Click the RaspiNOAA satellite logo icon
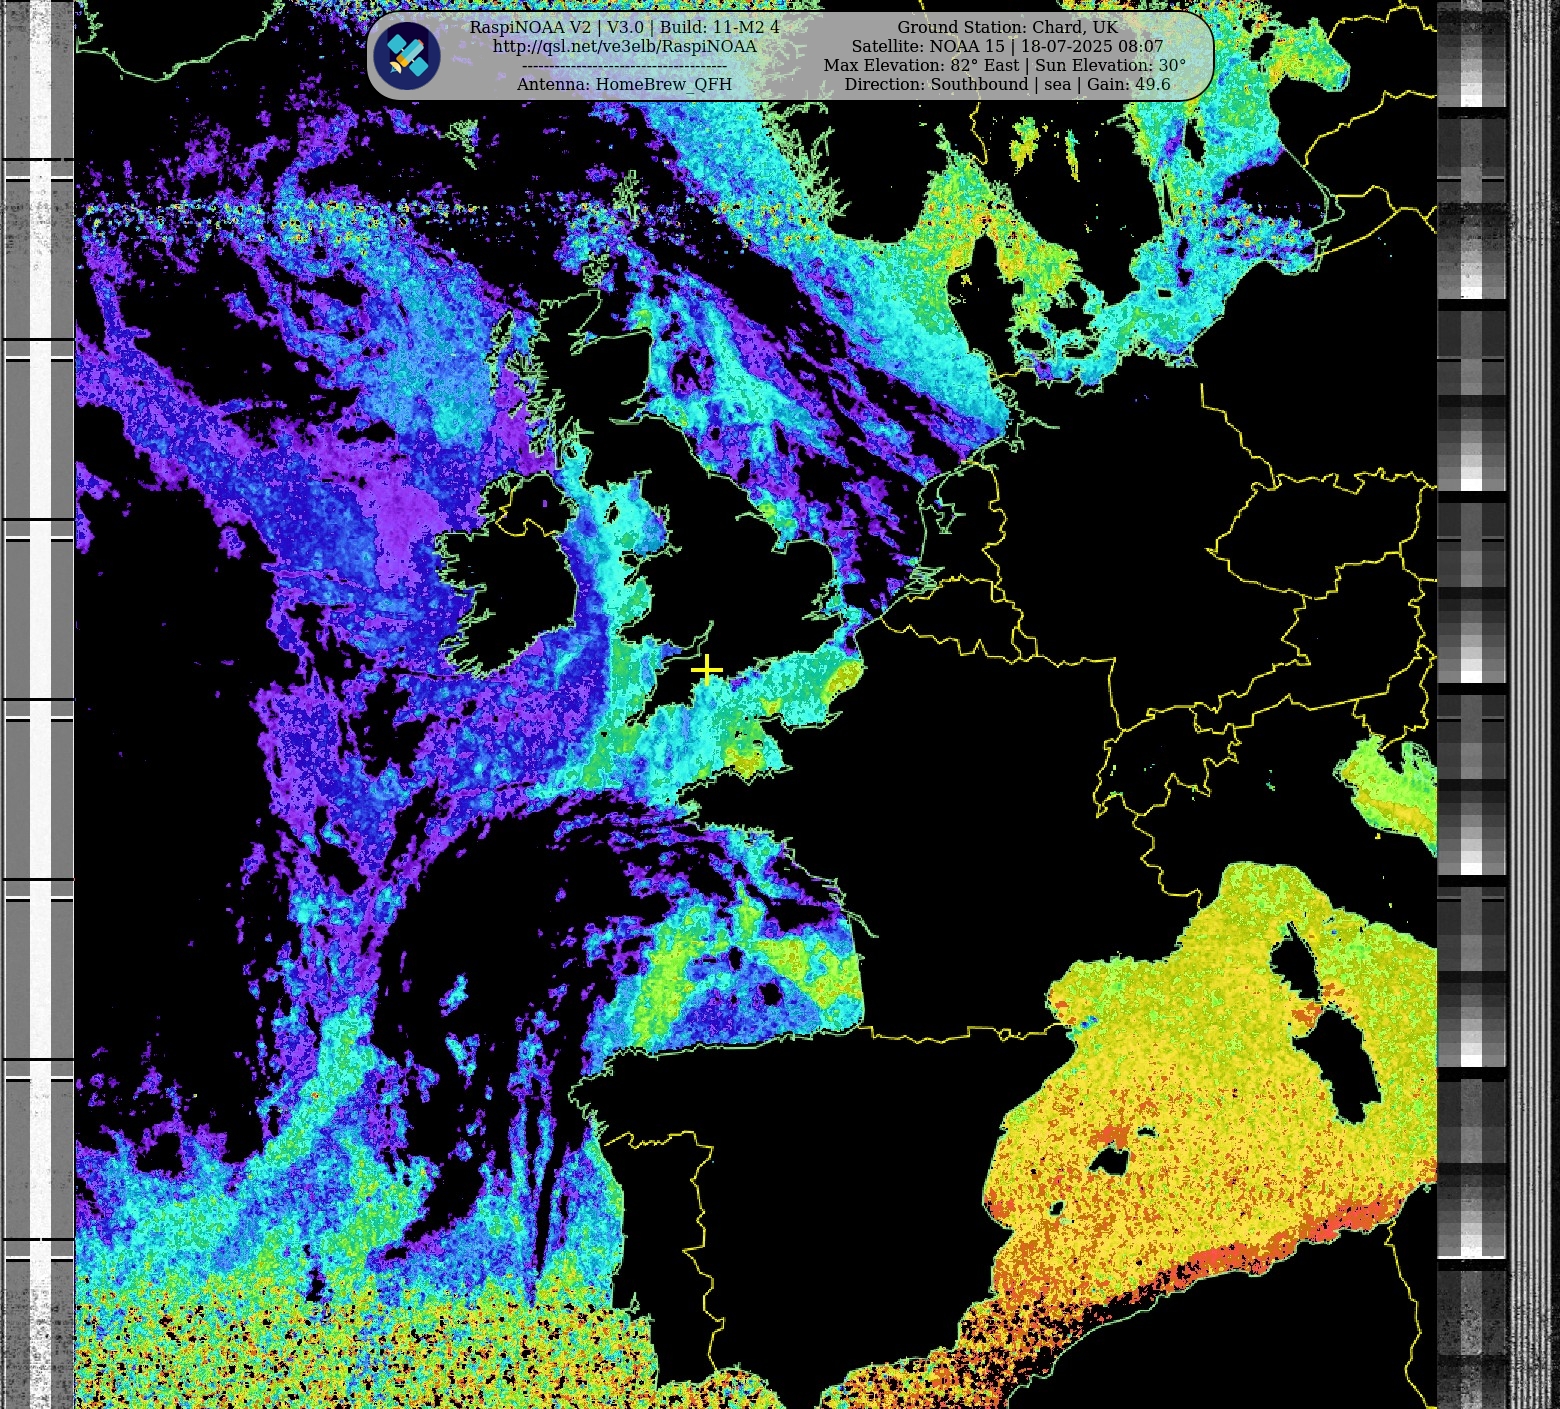Screen dimensions: 1560x1409 (x=407, y=56)
